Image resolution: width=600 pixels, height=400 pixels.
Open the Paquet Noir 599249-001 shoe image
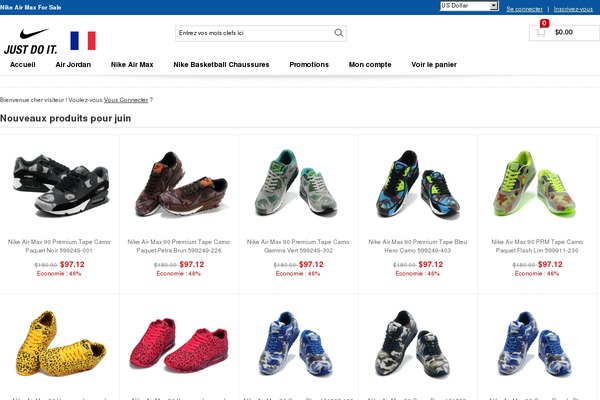(x=60, y=185)
